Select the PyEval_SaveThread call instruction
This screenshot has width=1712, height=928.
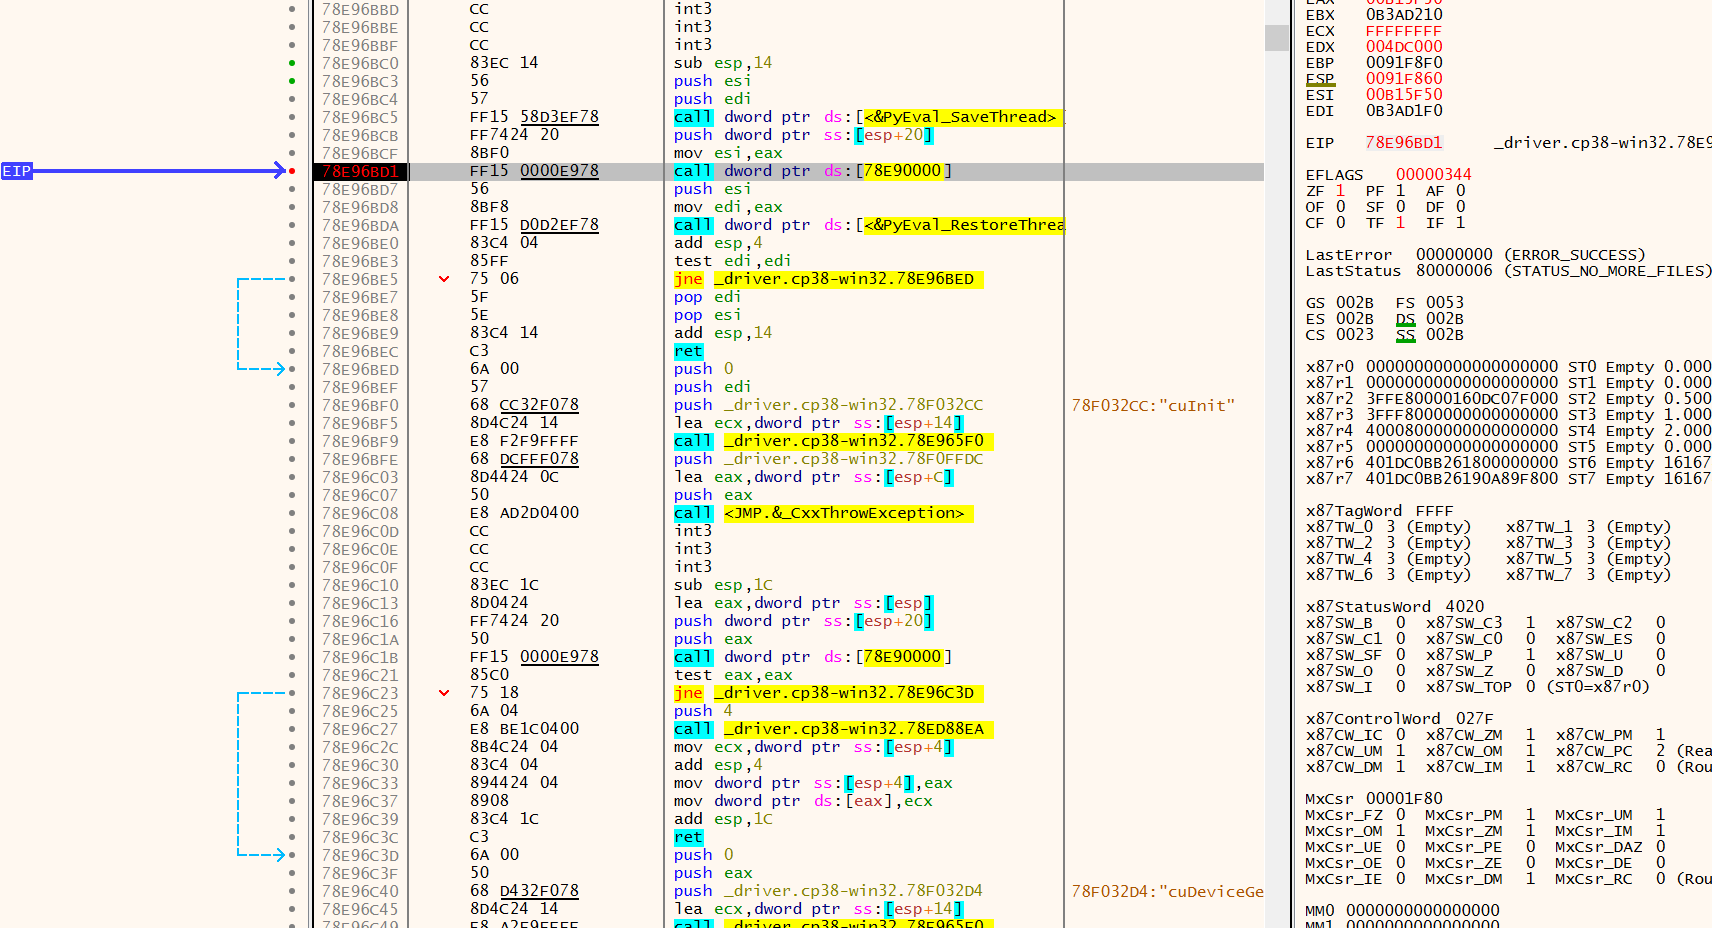pyautogui.click(x=868, y=117)
